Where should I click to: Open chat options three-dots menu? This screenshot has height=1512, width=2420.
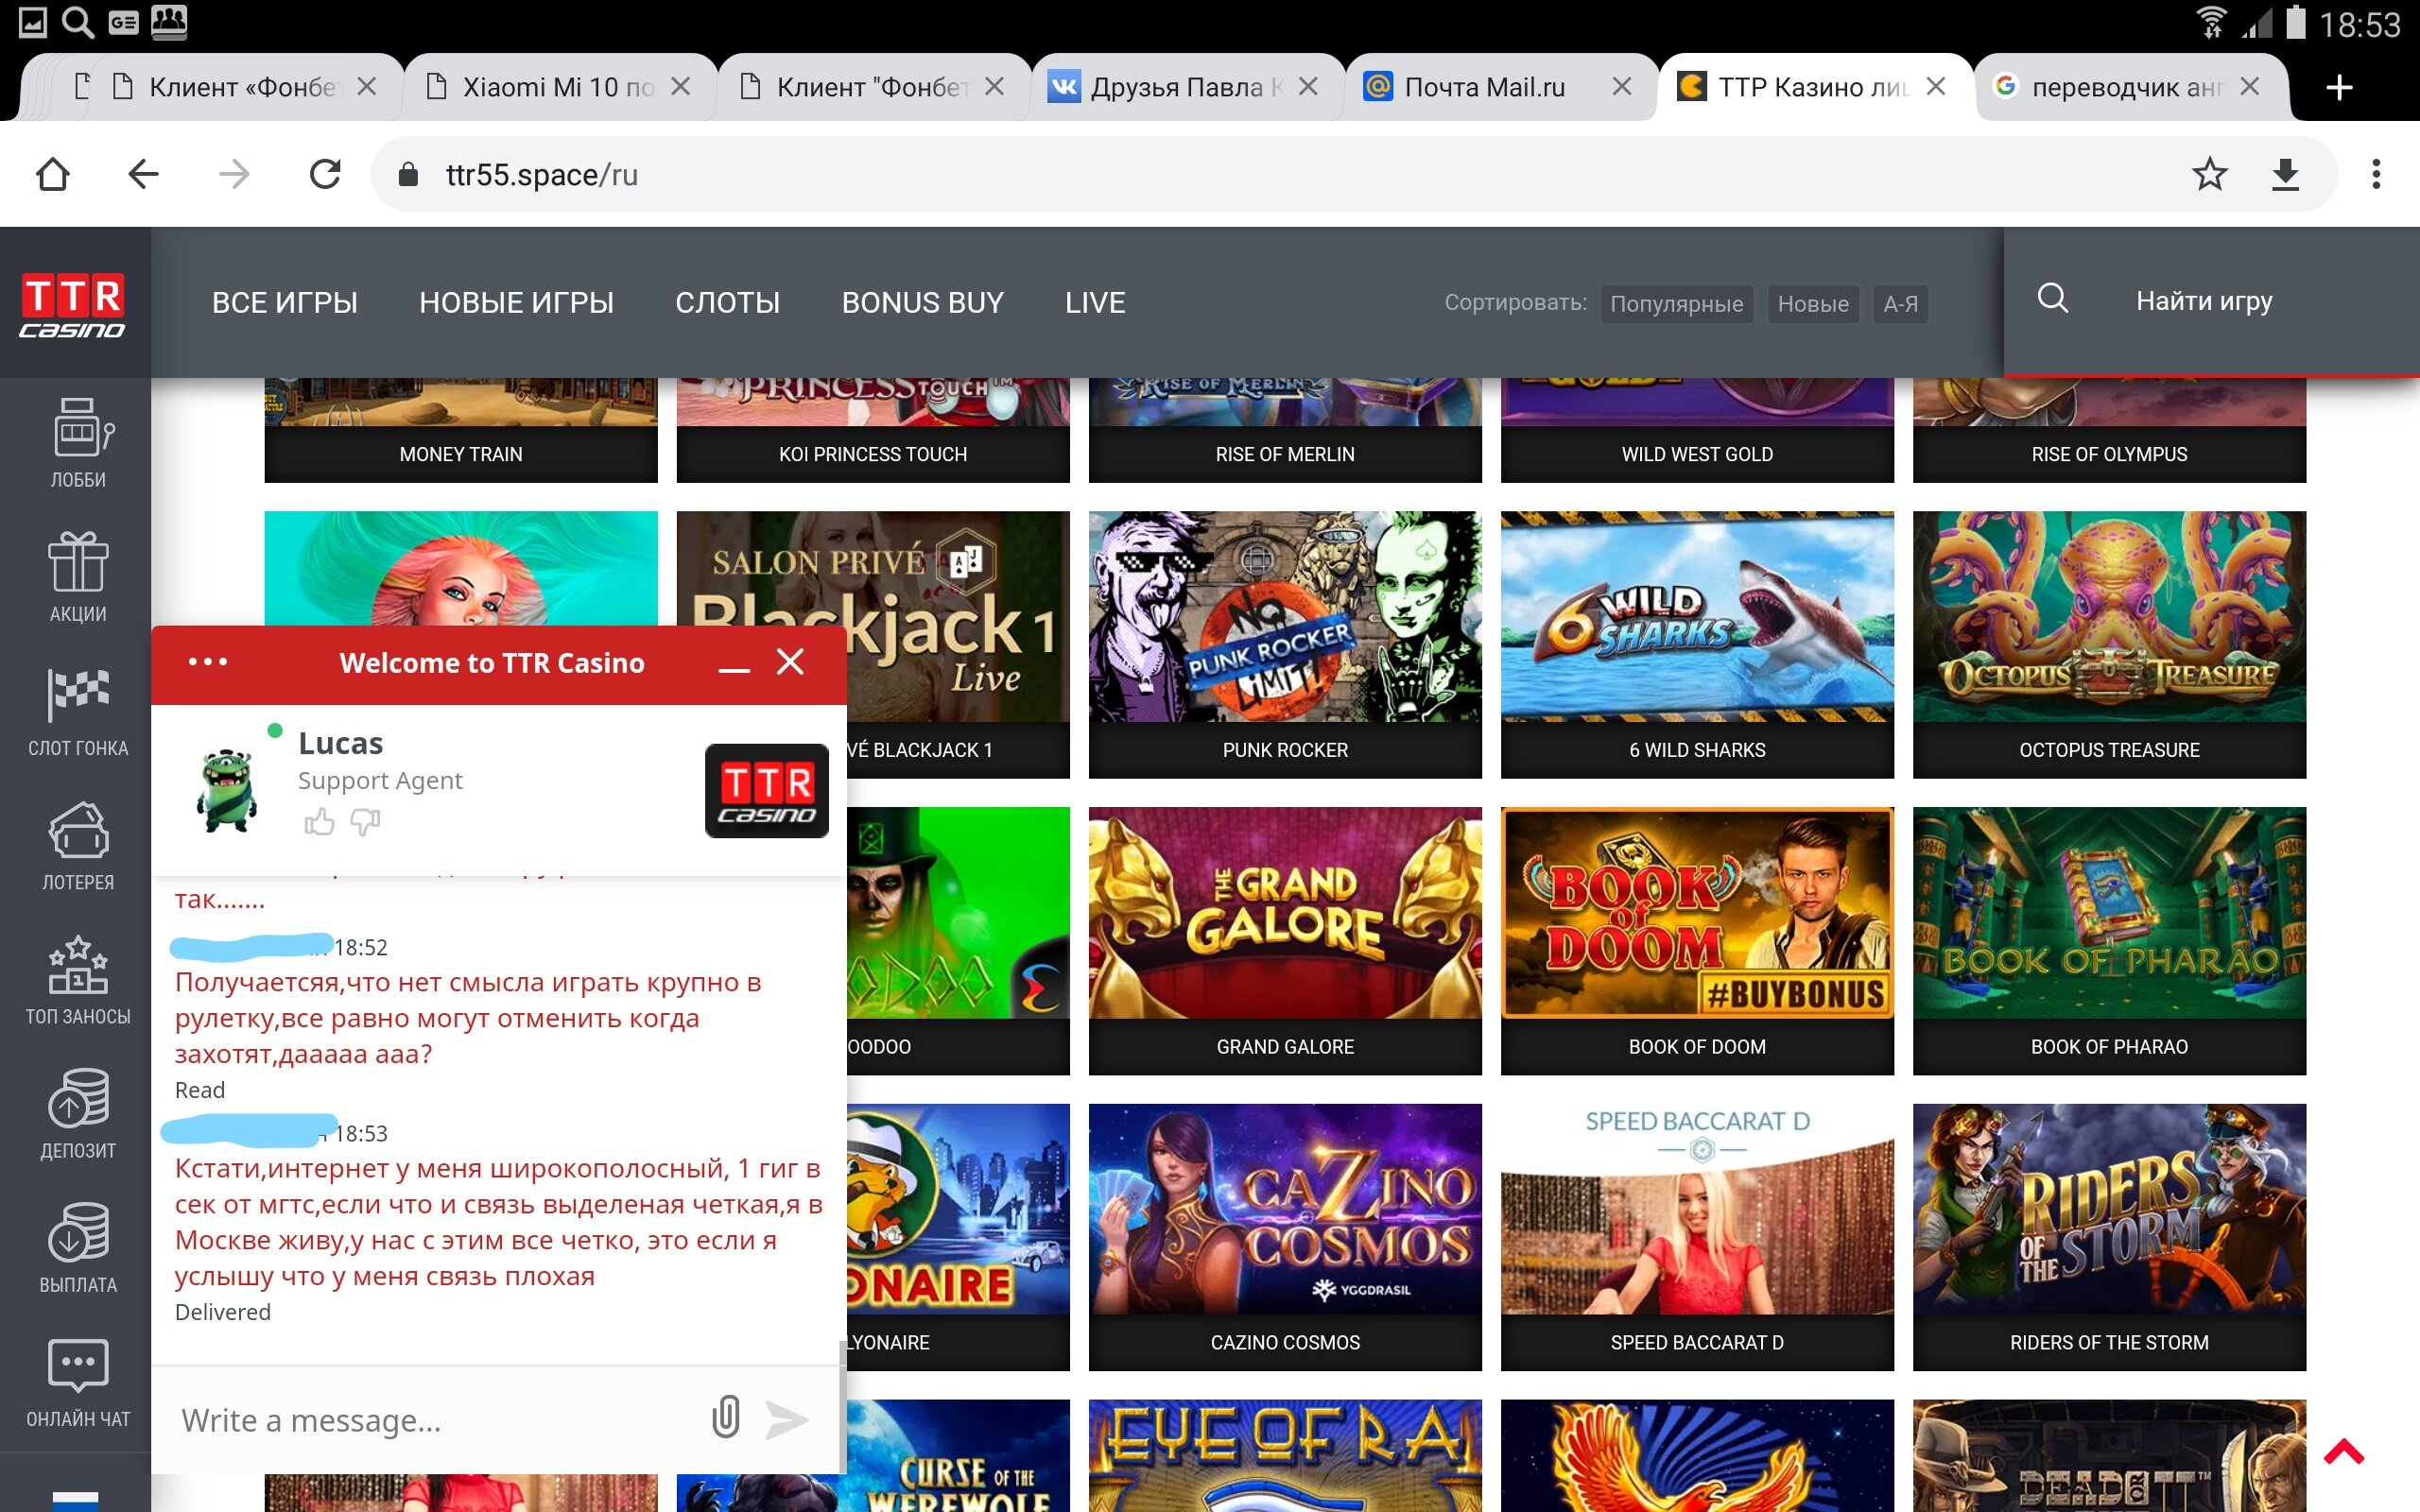pos(208,662)
